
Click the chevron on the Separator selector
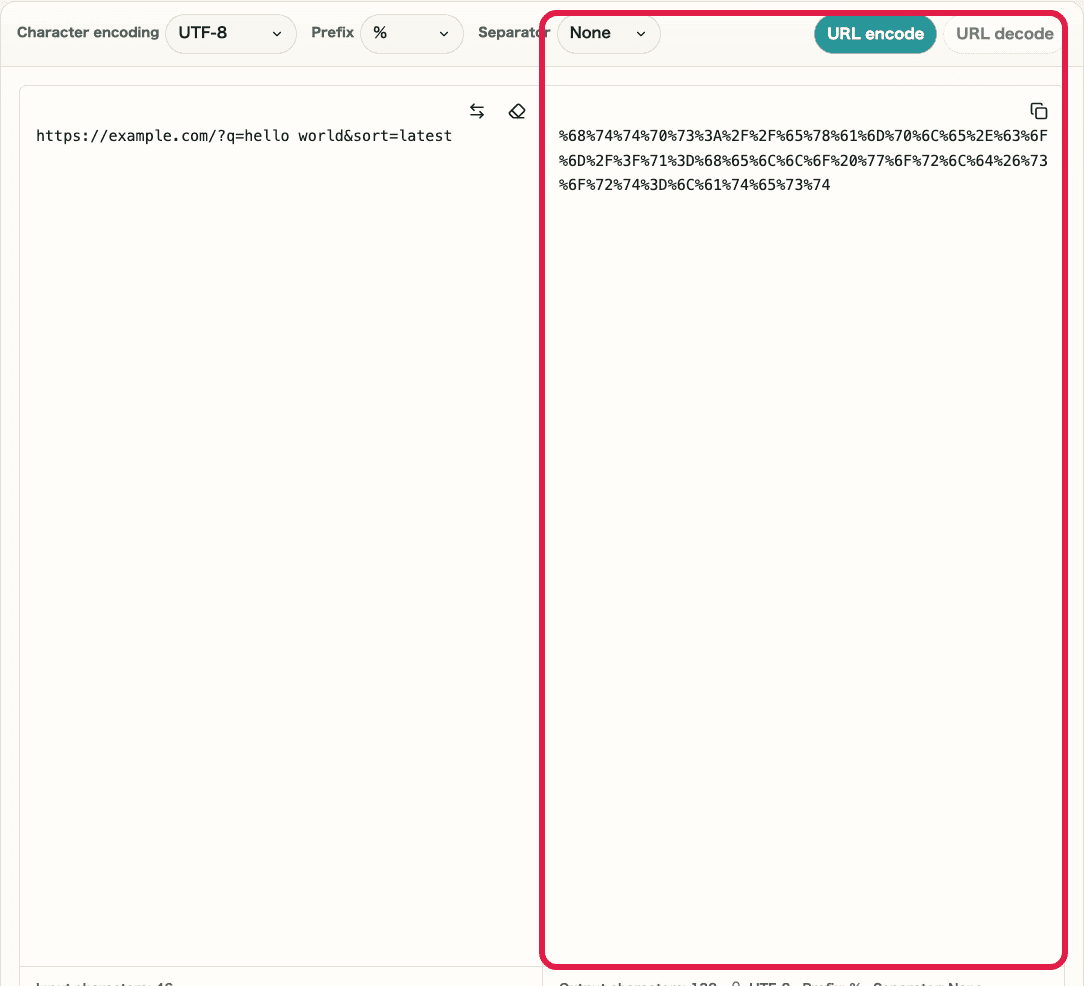640,34
